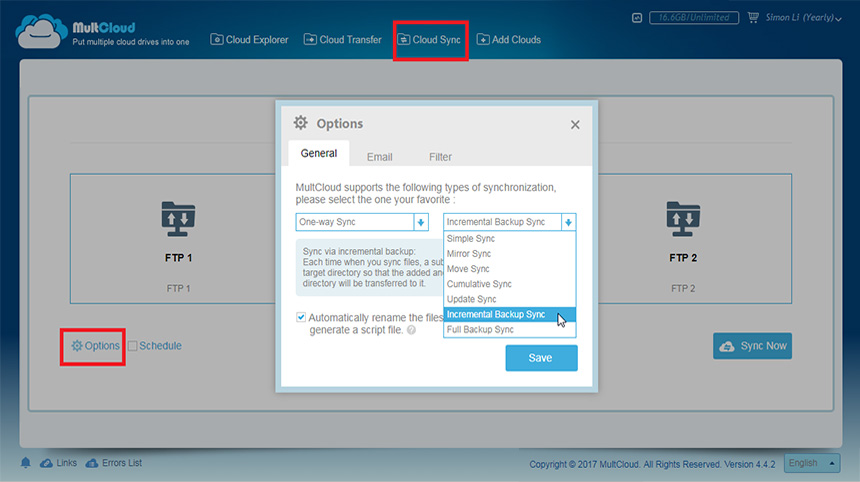Click the Cloud Explorer navigation icon
This screenshot has height=482, width=860.
tap(217, 39)
